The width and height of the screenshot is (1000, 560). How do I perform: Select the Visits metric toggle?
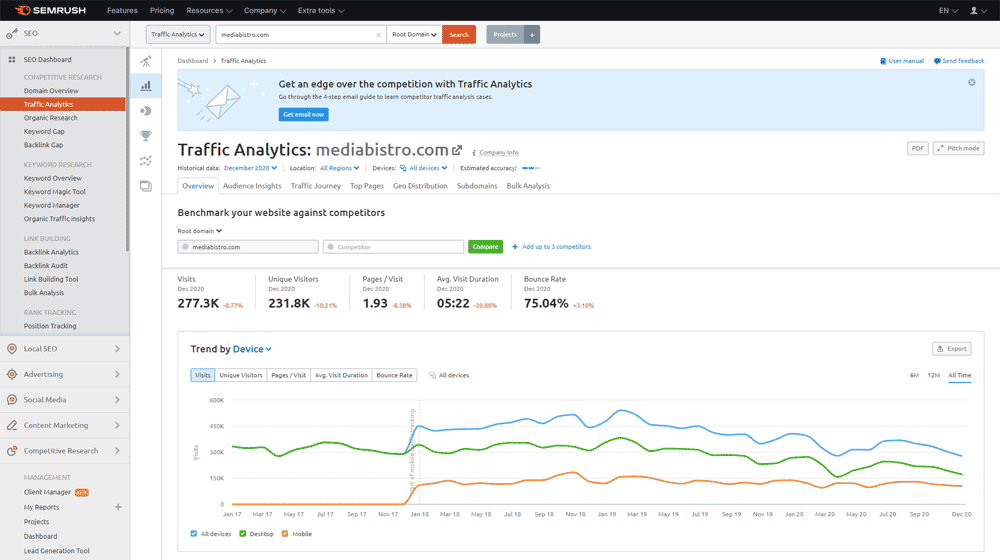tap(203, 375)
